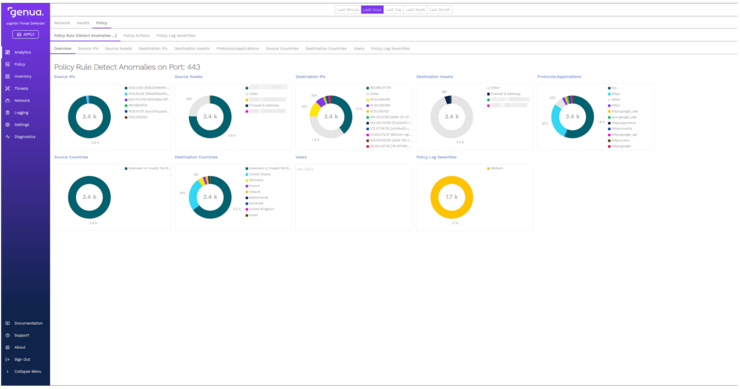Open the Policy icon in the sidebar
Viewport: 740px width, 389px height.
(x=8, y=64)
